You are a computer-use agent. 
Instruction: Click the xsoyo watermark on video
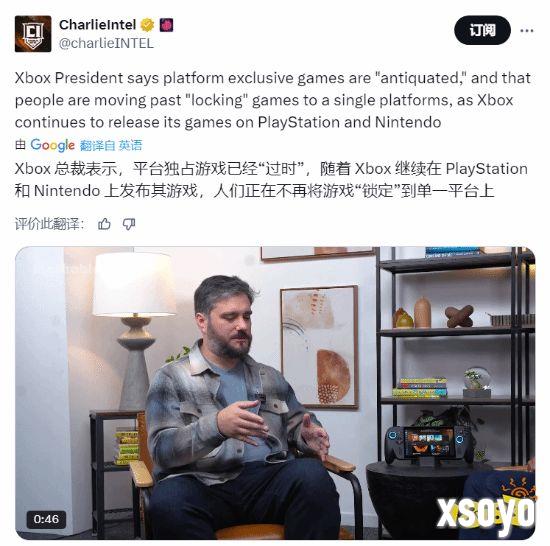coord(486,513)
